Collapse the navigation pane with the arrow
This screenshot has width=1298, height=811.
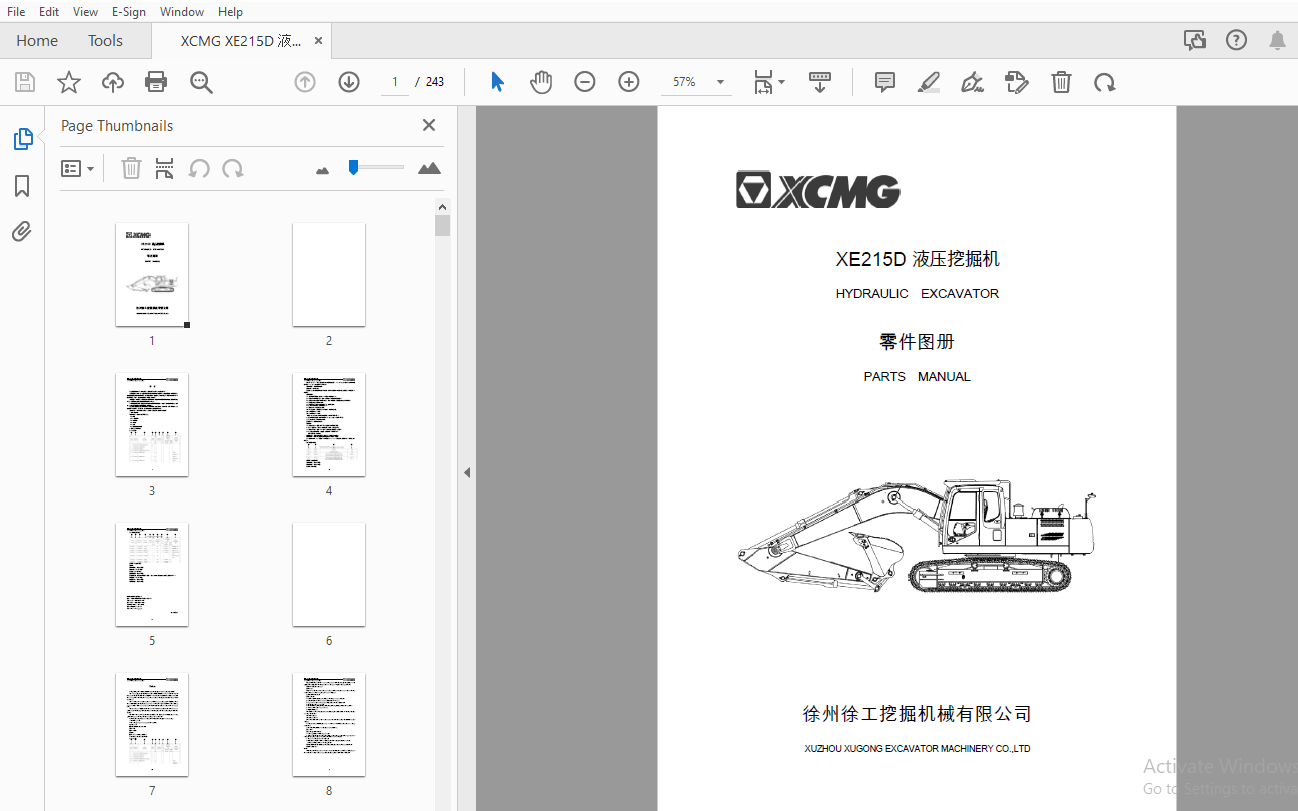pyautogui.click(x=466, y=473)
